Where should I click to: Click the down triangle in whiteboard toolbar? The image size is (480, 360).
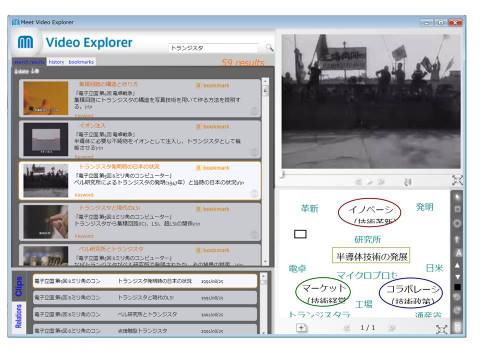(x=457, y=277)
